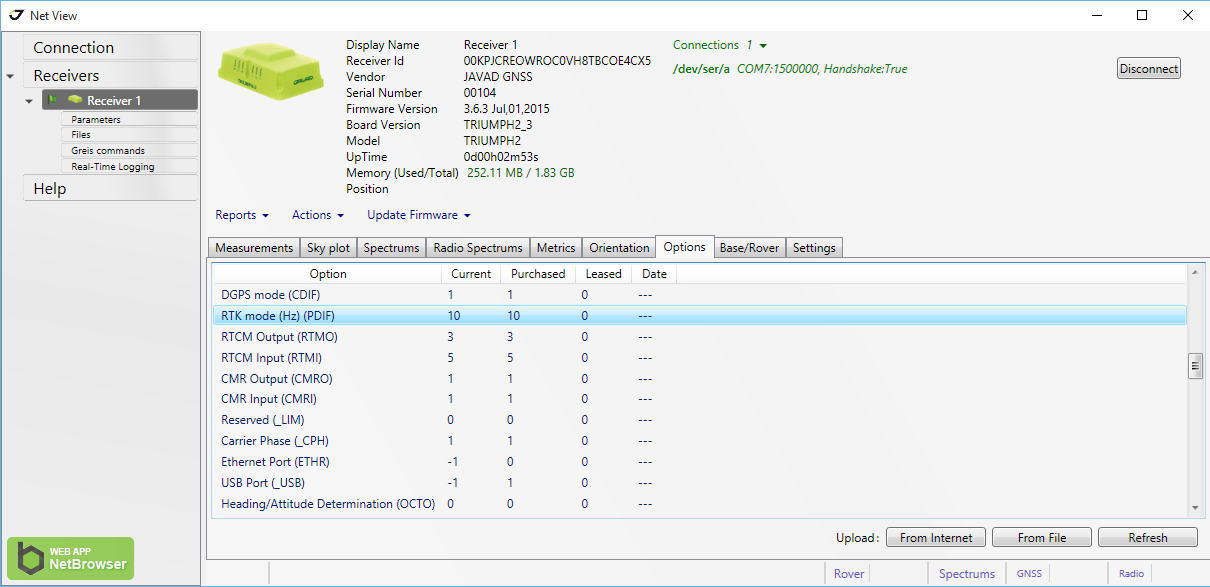Click the GNSS indicator in the status bar
Screen dimensions: 1210x587
point(1028,573)
